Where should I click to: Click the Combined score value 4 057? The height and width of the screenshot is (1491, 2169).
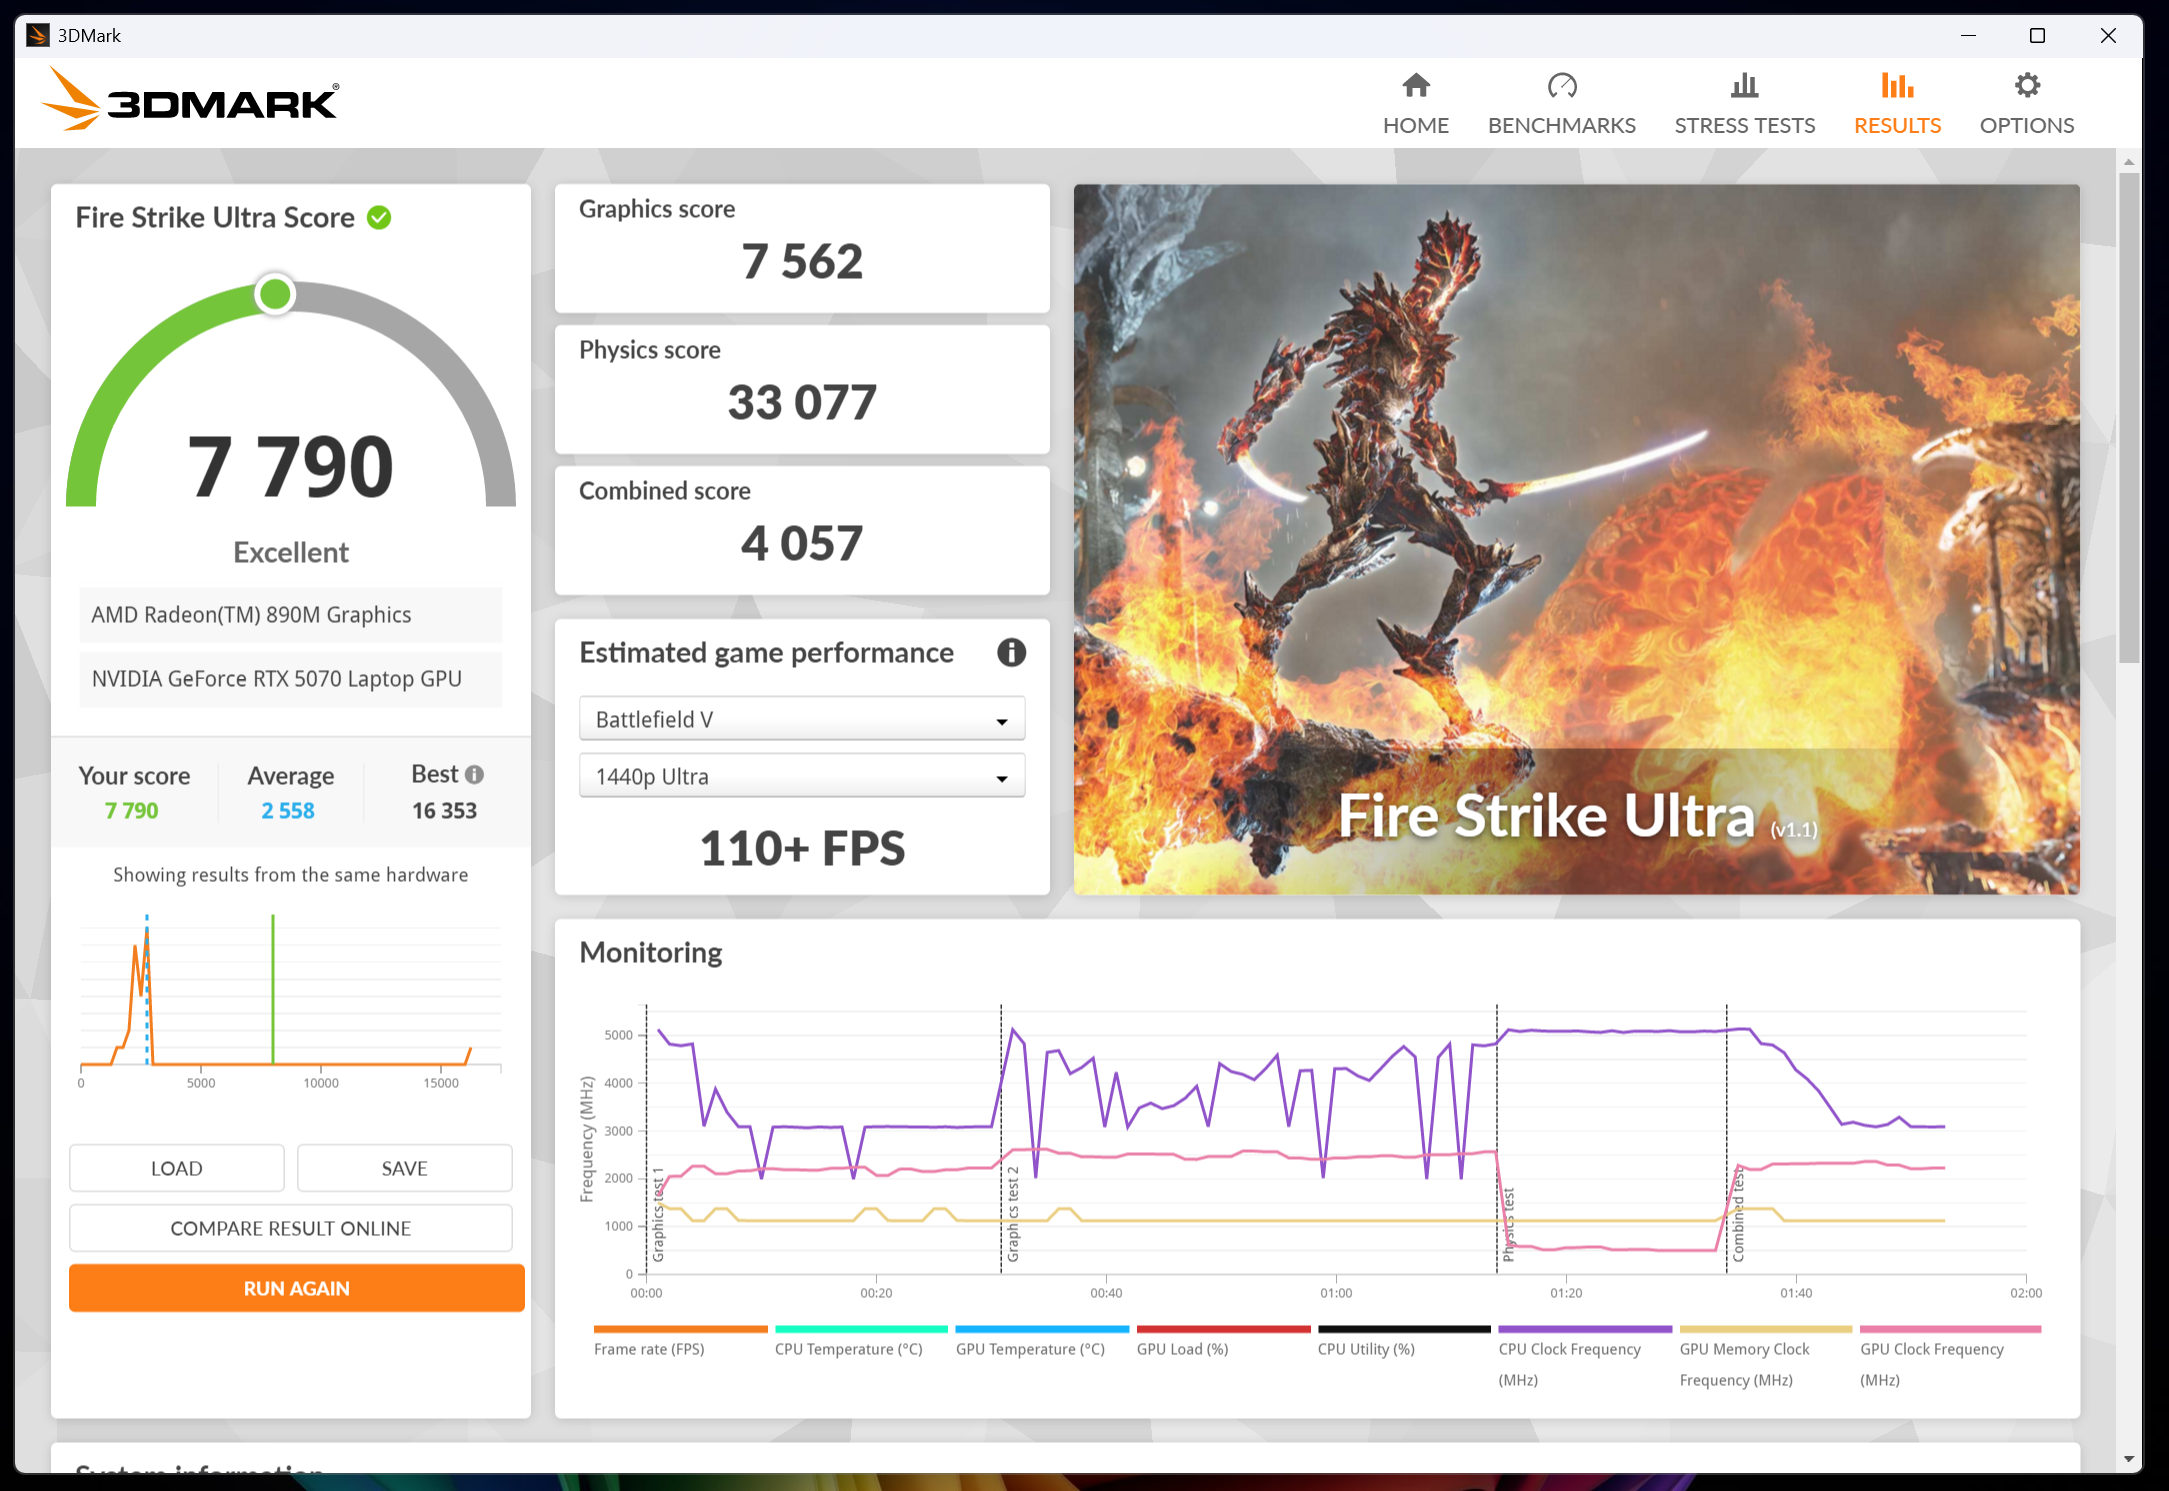(802, 544)
